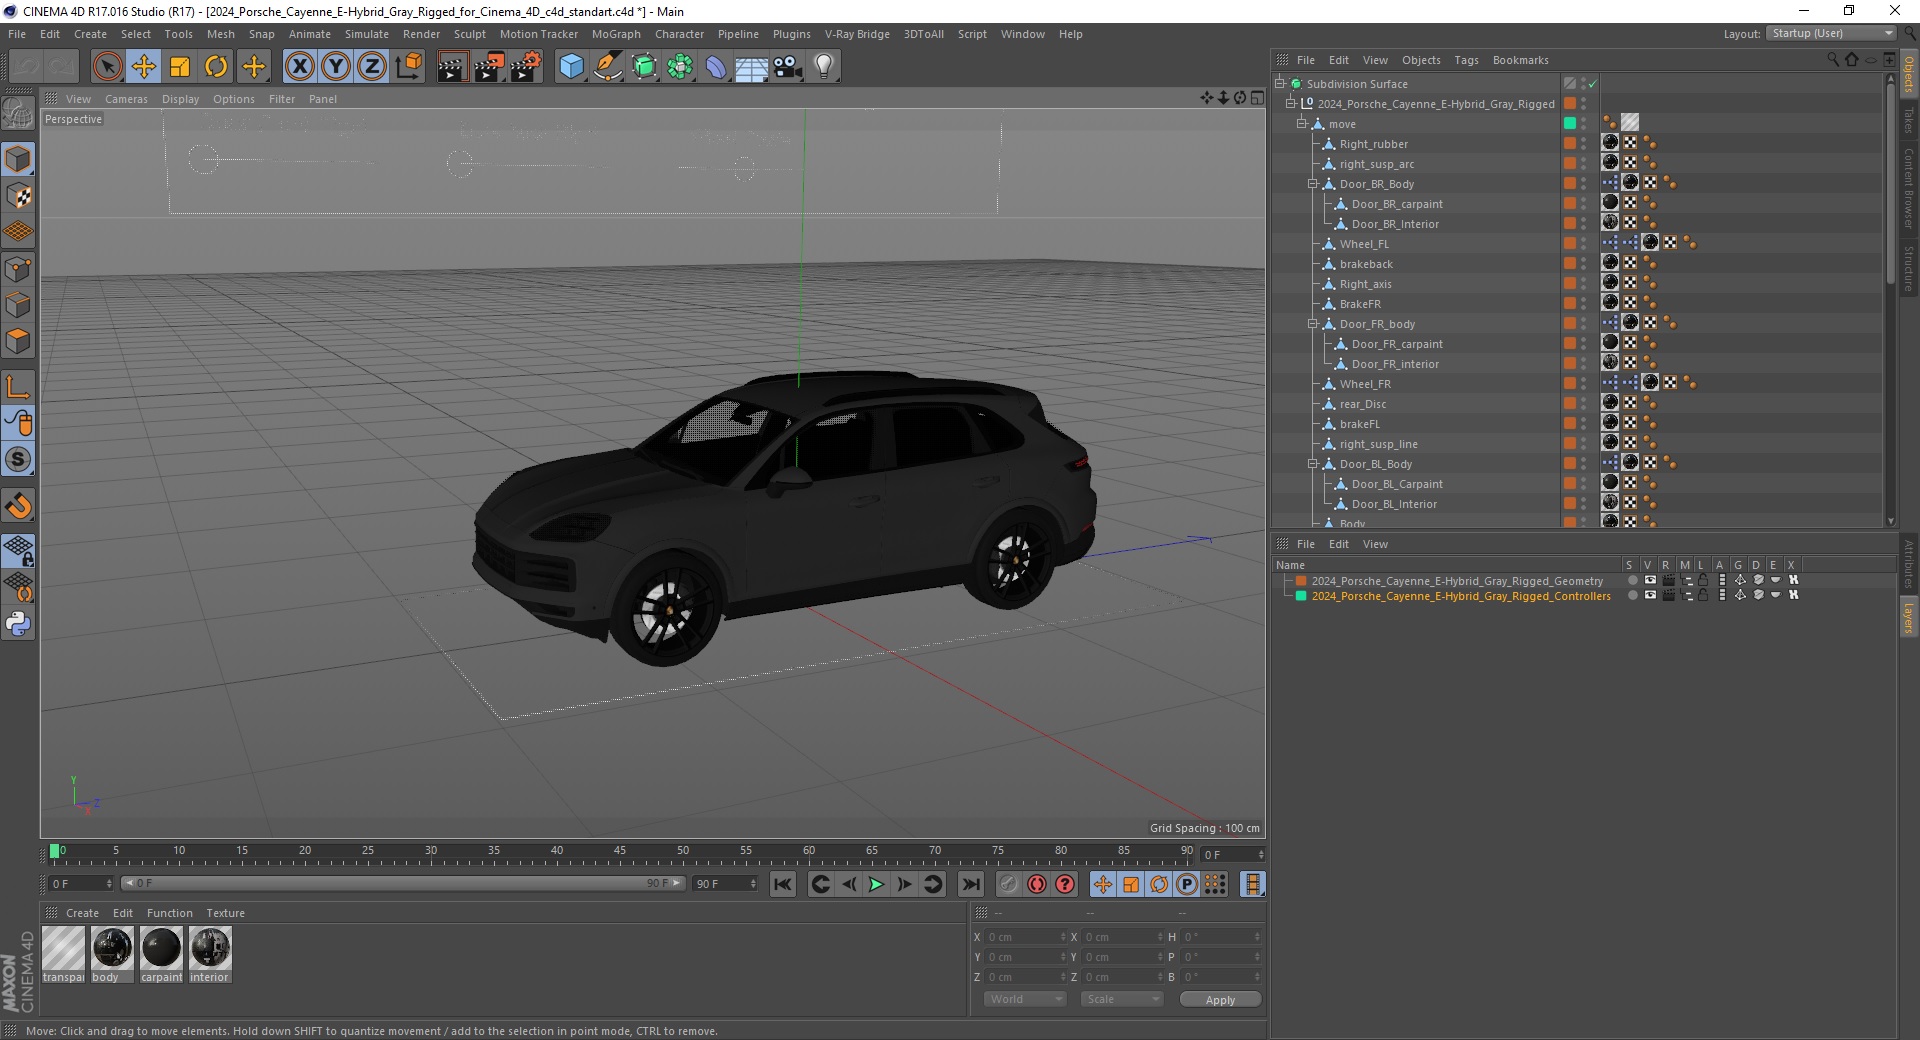Open the Character menu
Viewport: 1920px width, 1040px height.
679,34
